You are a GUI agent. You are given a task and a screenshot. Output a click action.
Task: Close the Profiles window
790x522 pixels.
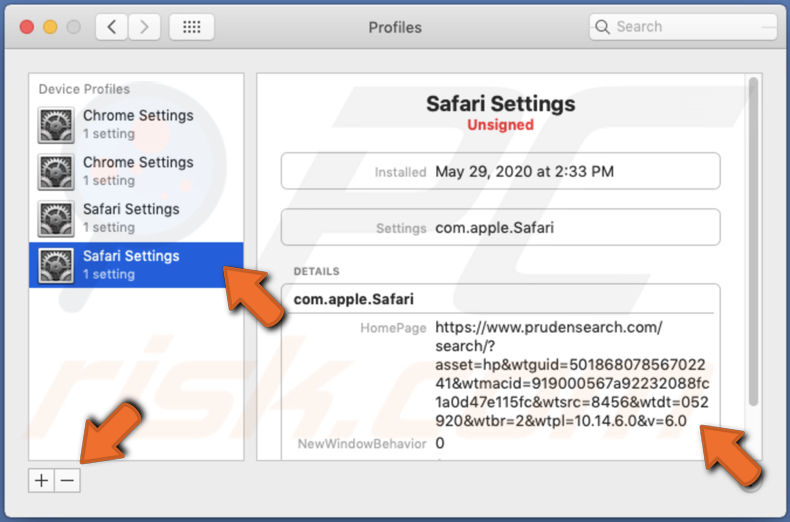[x=26, y=27]
